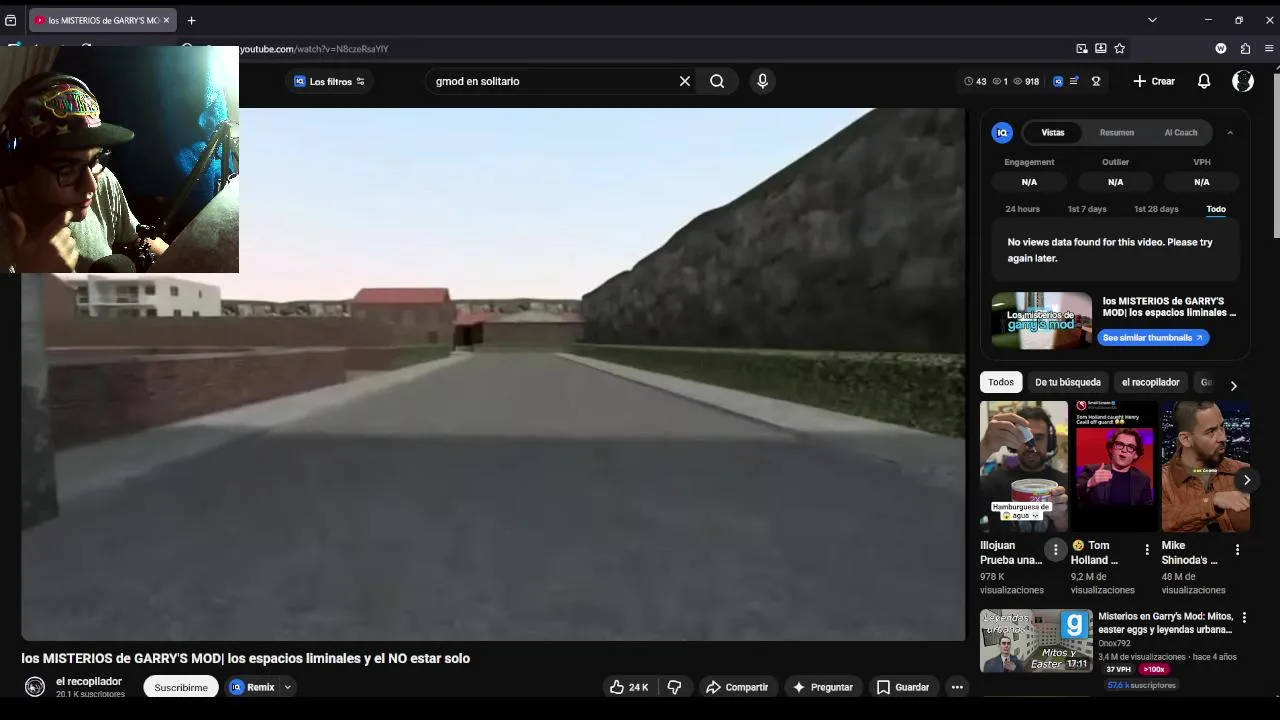The image size is (1280, 720).
Task: Open the Mike Shinoda short thumbnail
Action: pos(1206,466)
